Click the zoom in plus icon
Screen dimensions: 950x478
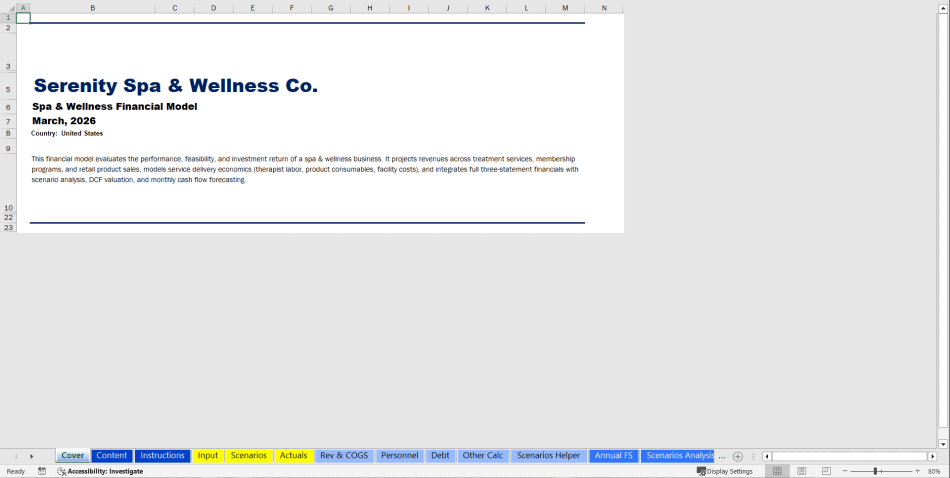(917, 471)
